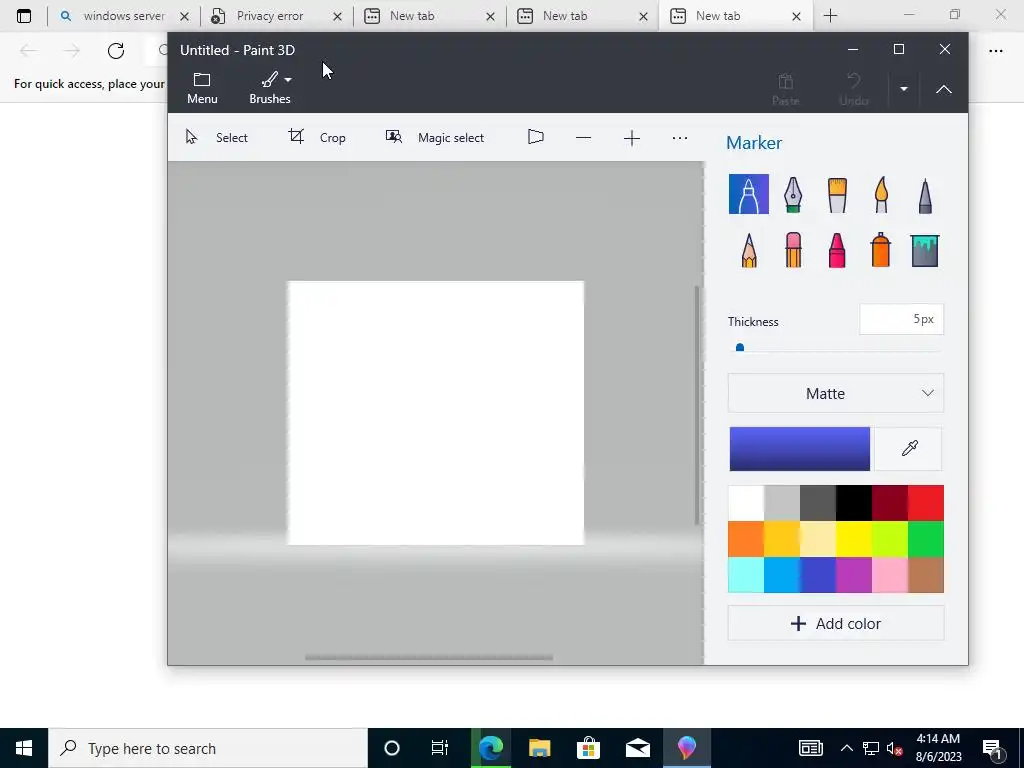The height and width of the screenshot is (768, 1024).
Task: Expand the title bar overflow dropdown arrow
Action: click(x=904, y=89)
